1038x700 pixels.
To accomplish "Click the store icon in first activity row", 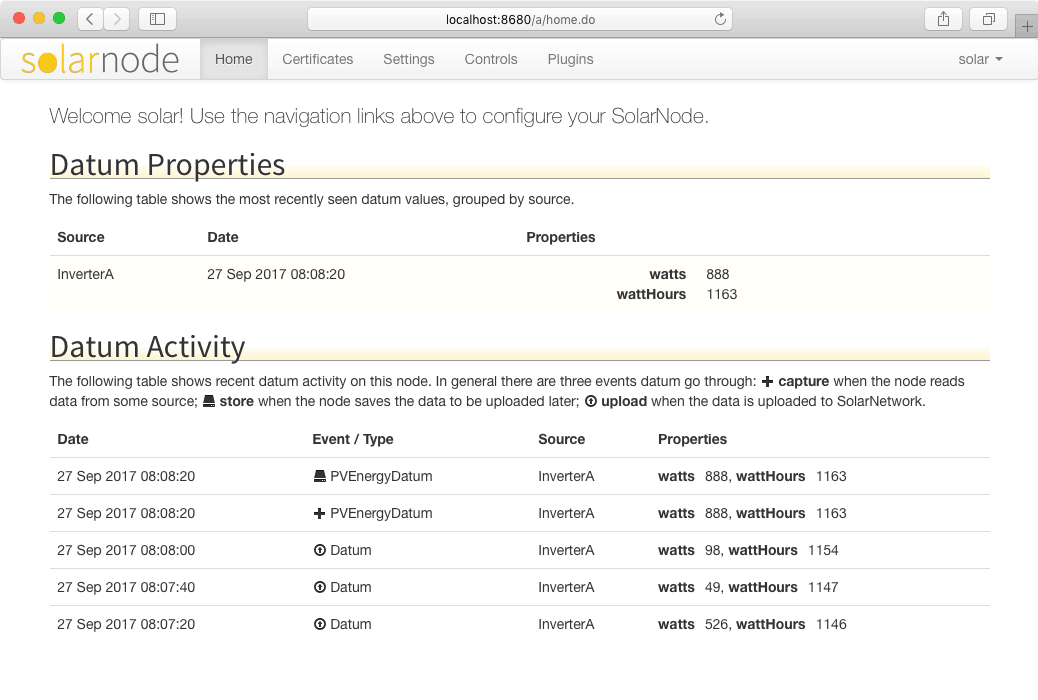I will click(320, 477).
